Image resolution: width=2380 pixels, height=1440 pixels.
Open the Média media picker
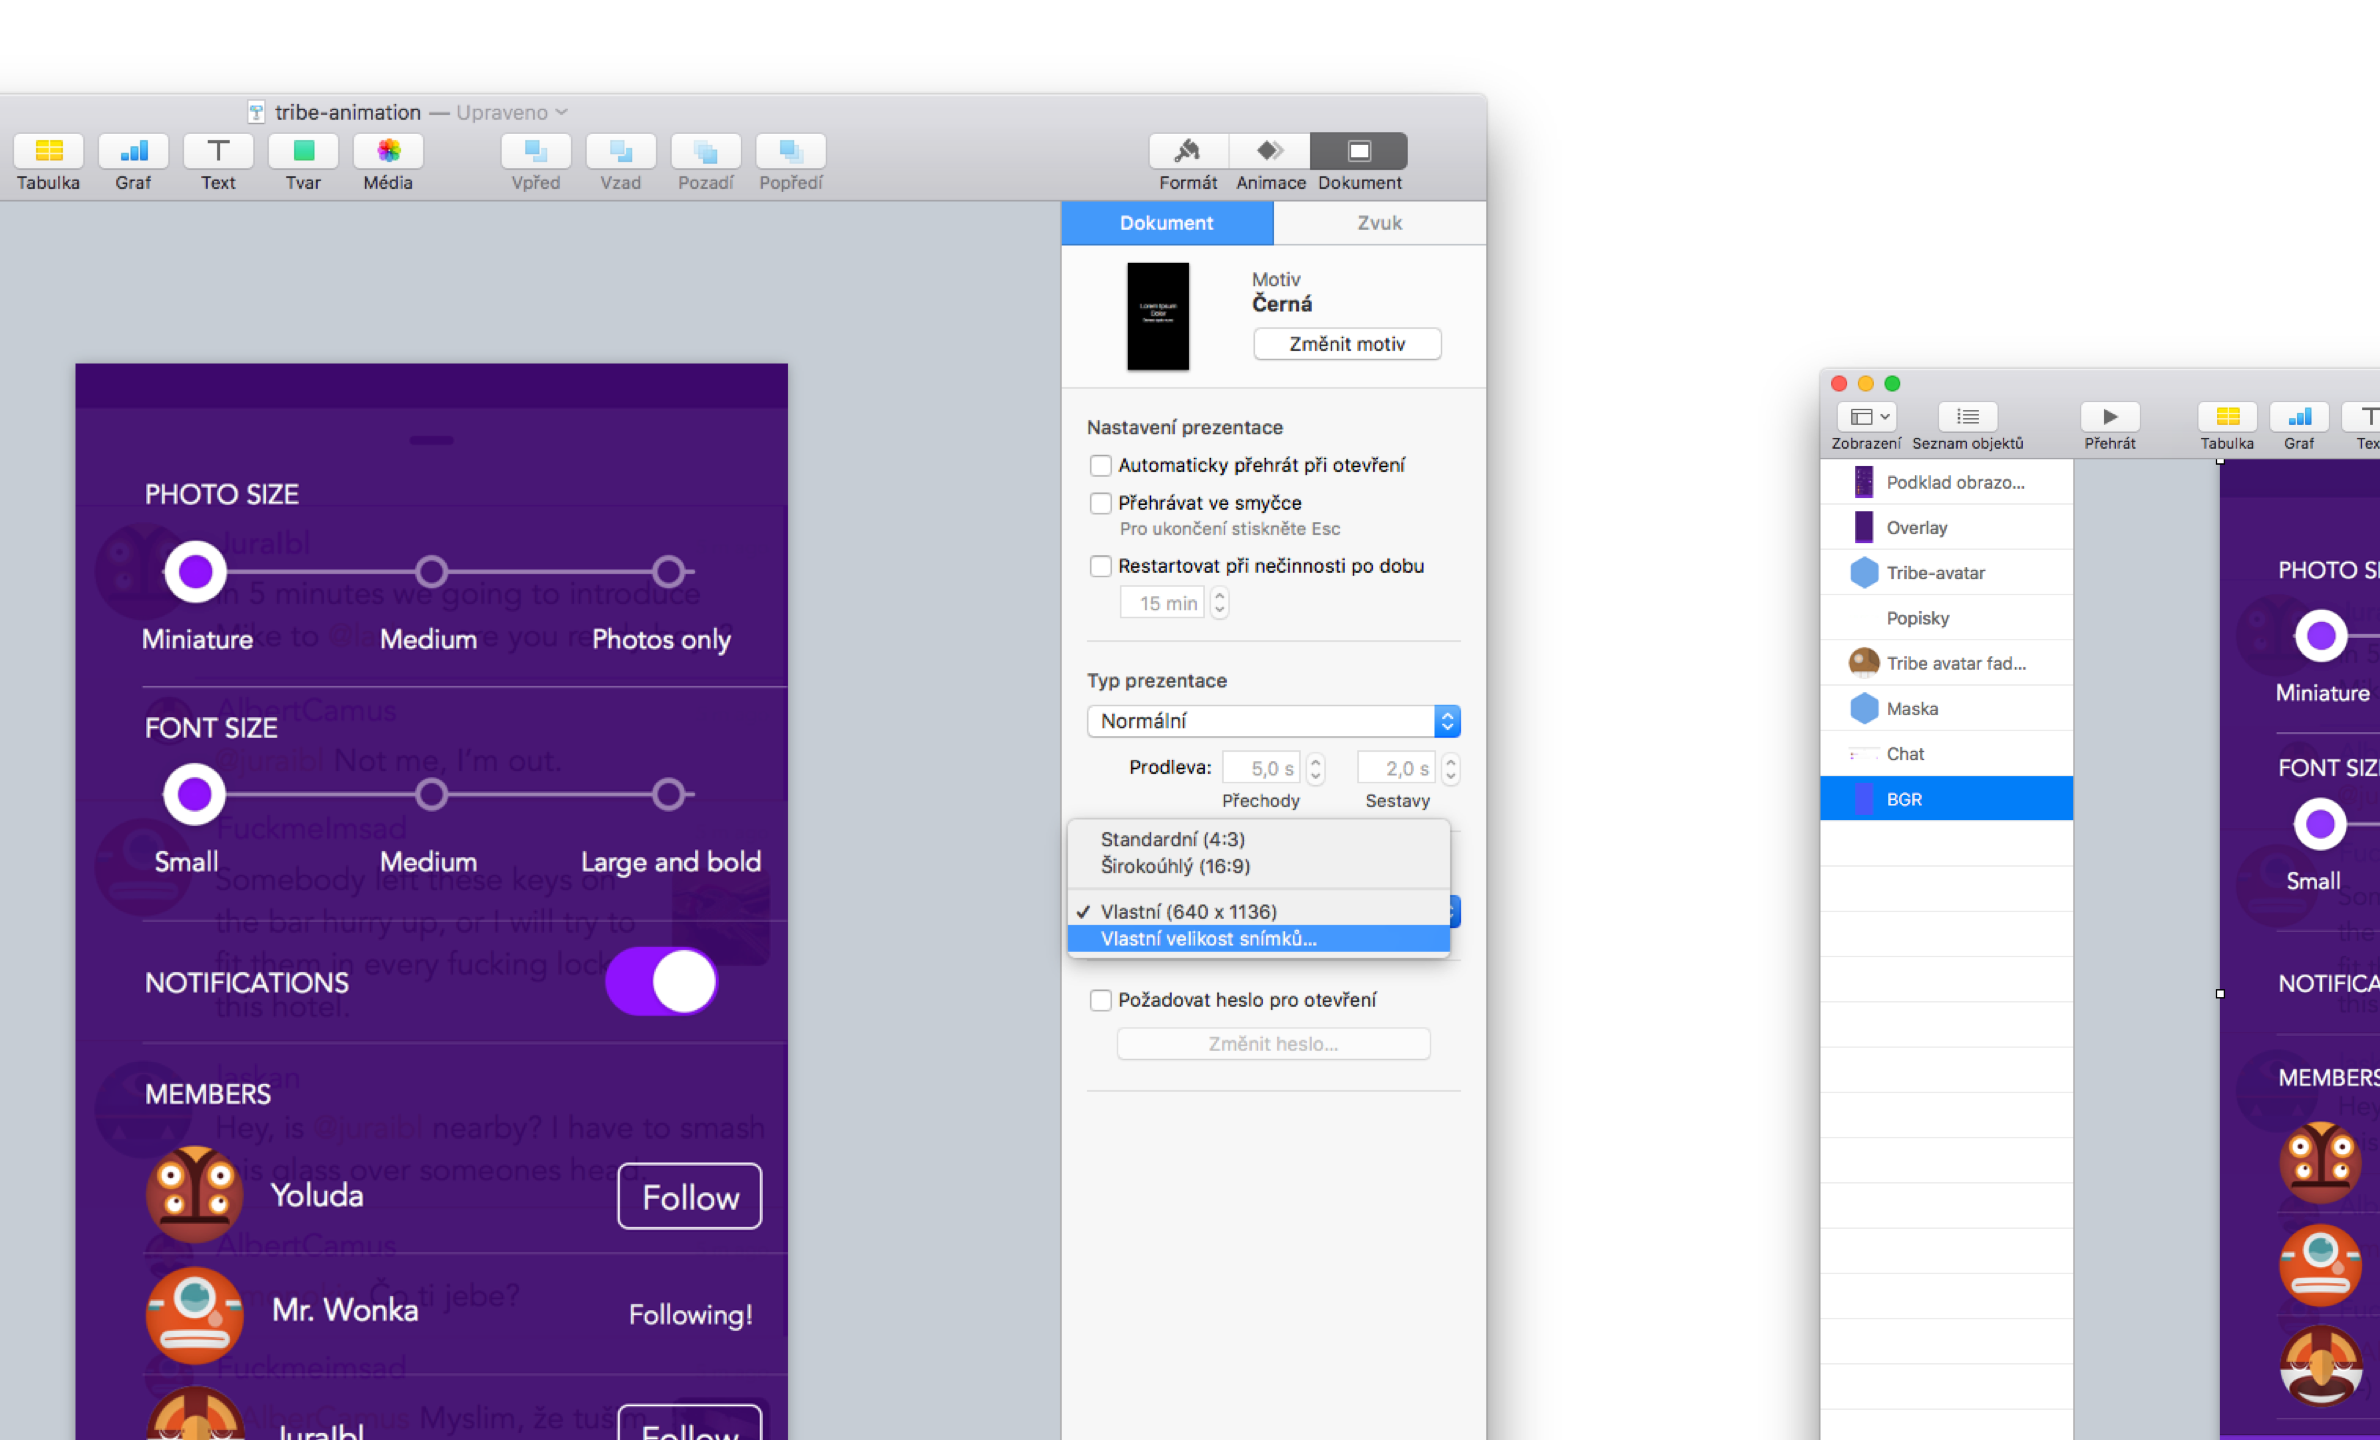[388, 152]
